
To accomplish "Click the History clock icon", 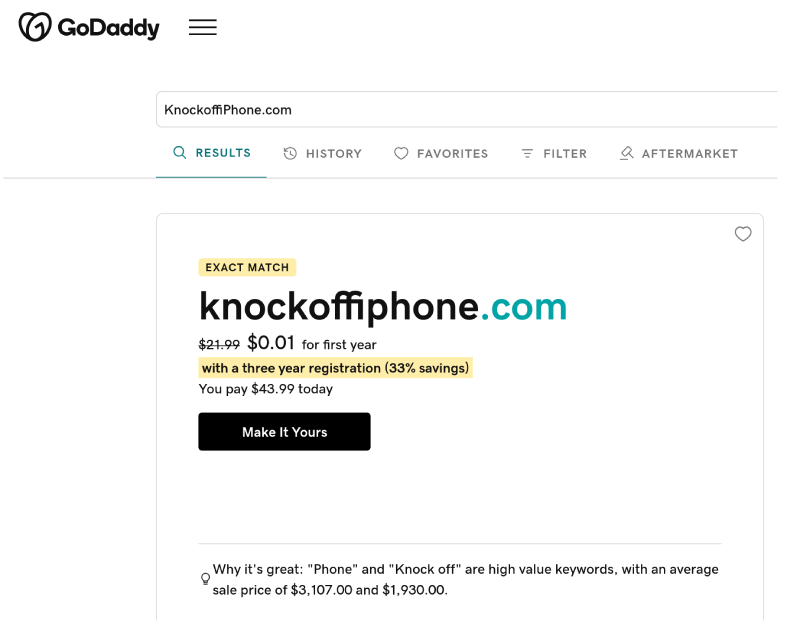I will coord(290,154).
